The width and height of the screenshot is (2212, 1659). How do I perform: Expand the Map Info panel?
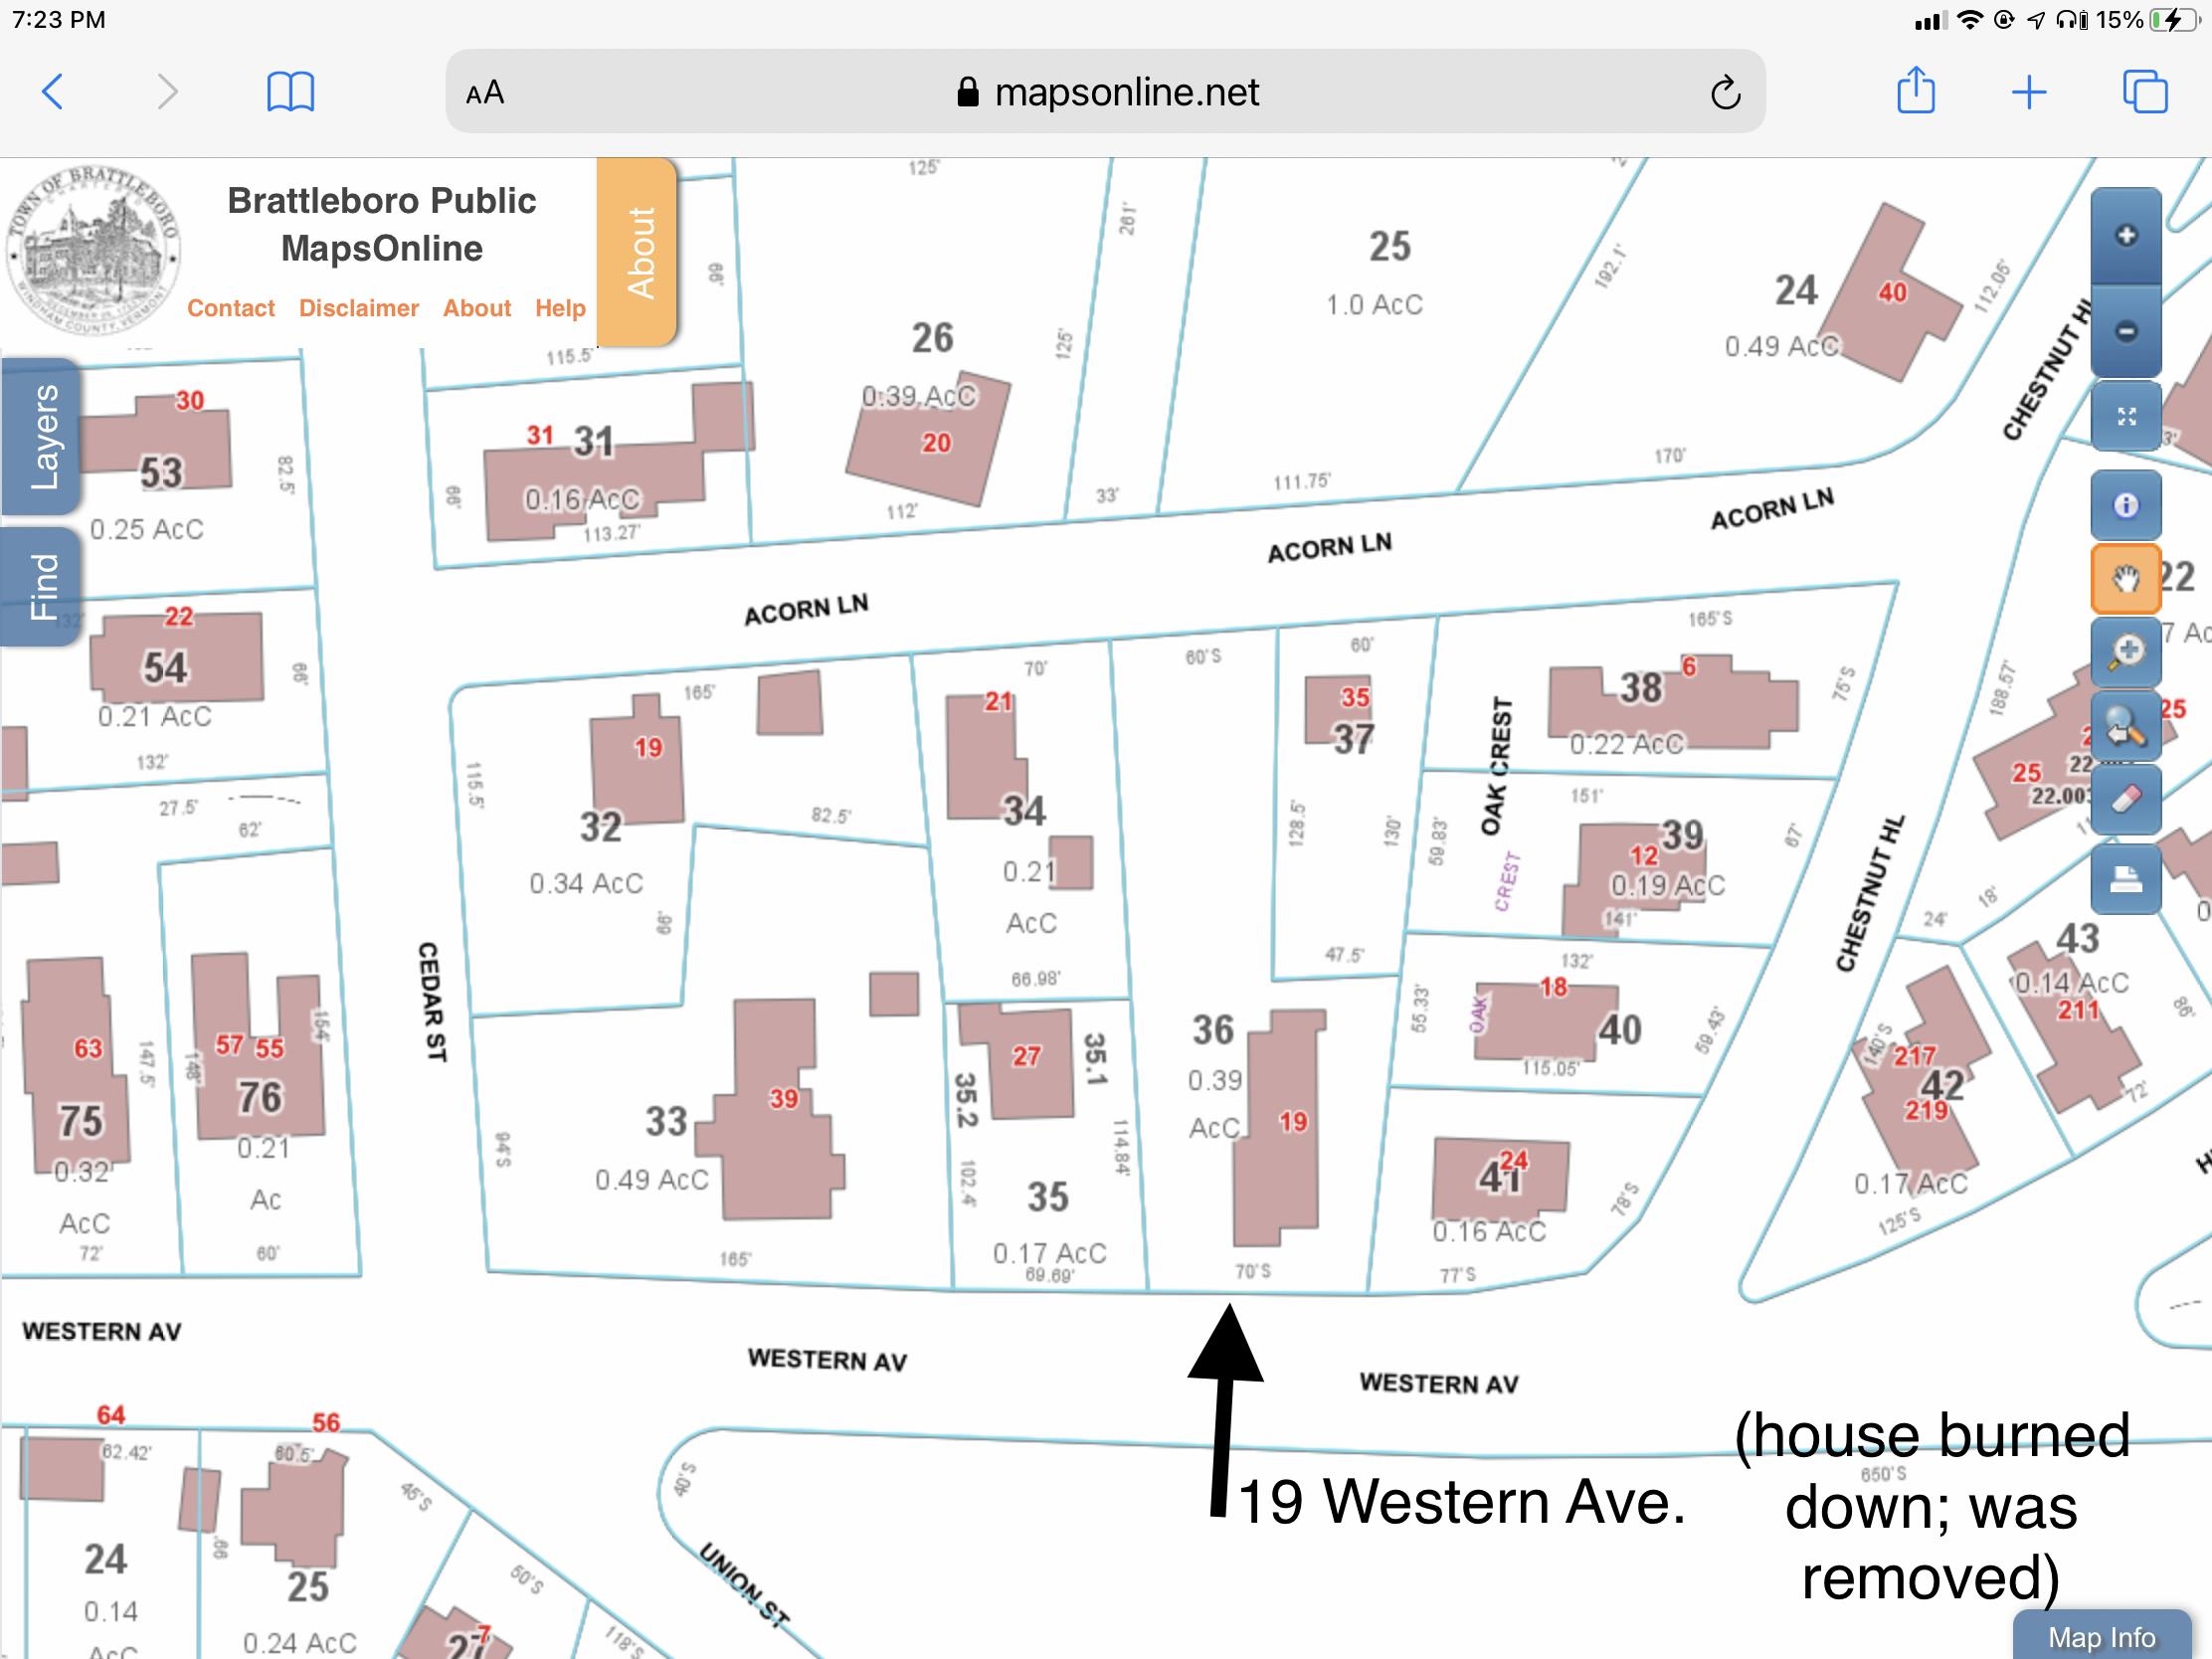pos(2101,1636)
